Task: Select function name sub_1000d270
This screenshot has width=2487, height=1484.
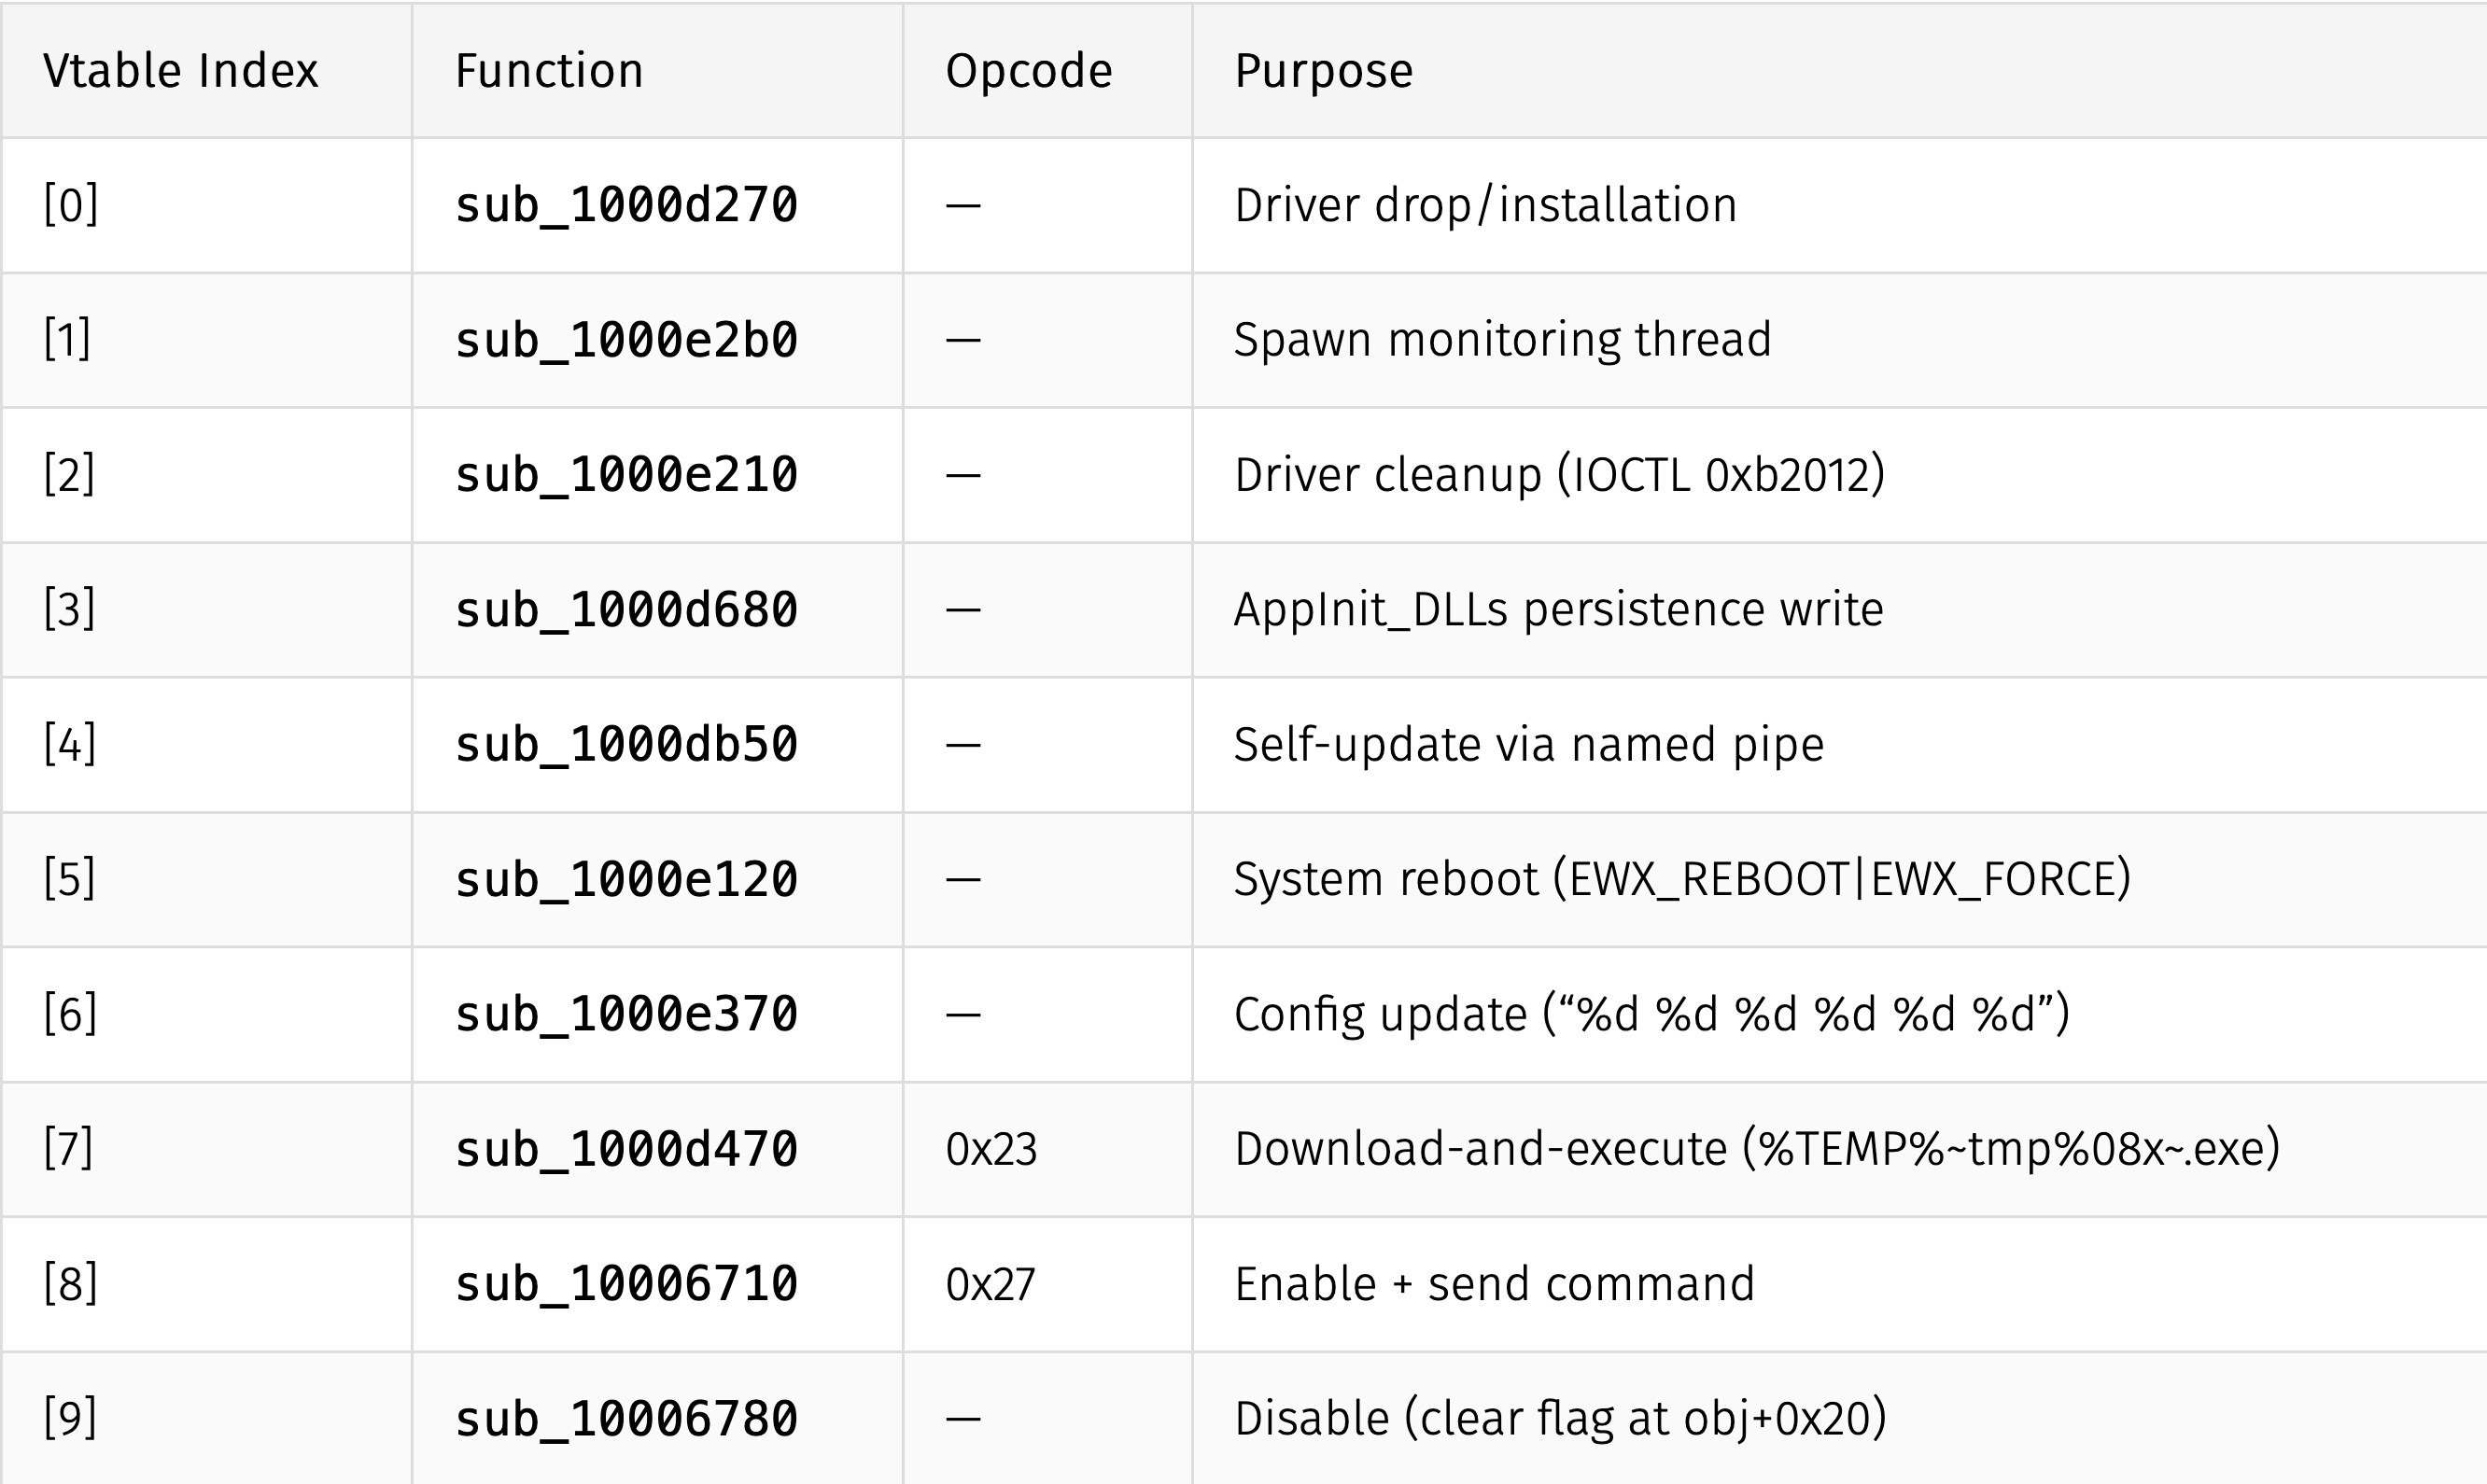Action: click(626, 205)
